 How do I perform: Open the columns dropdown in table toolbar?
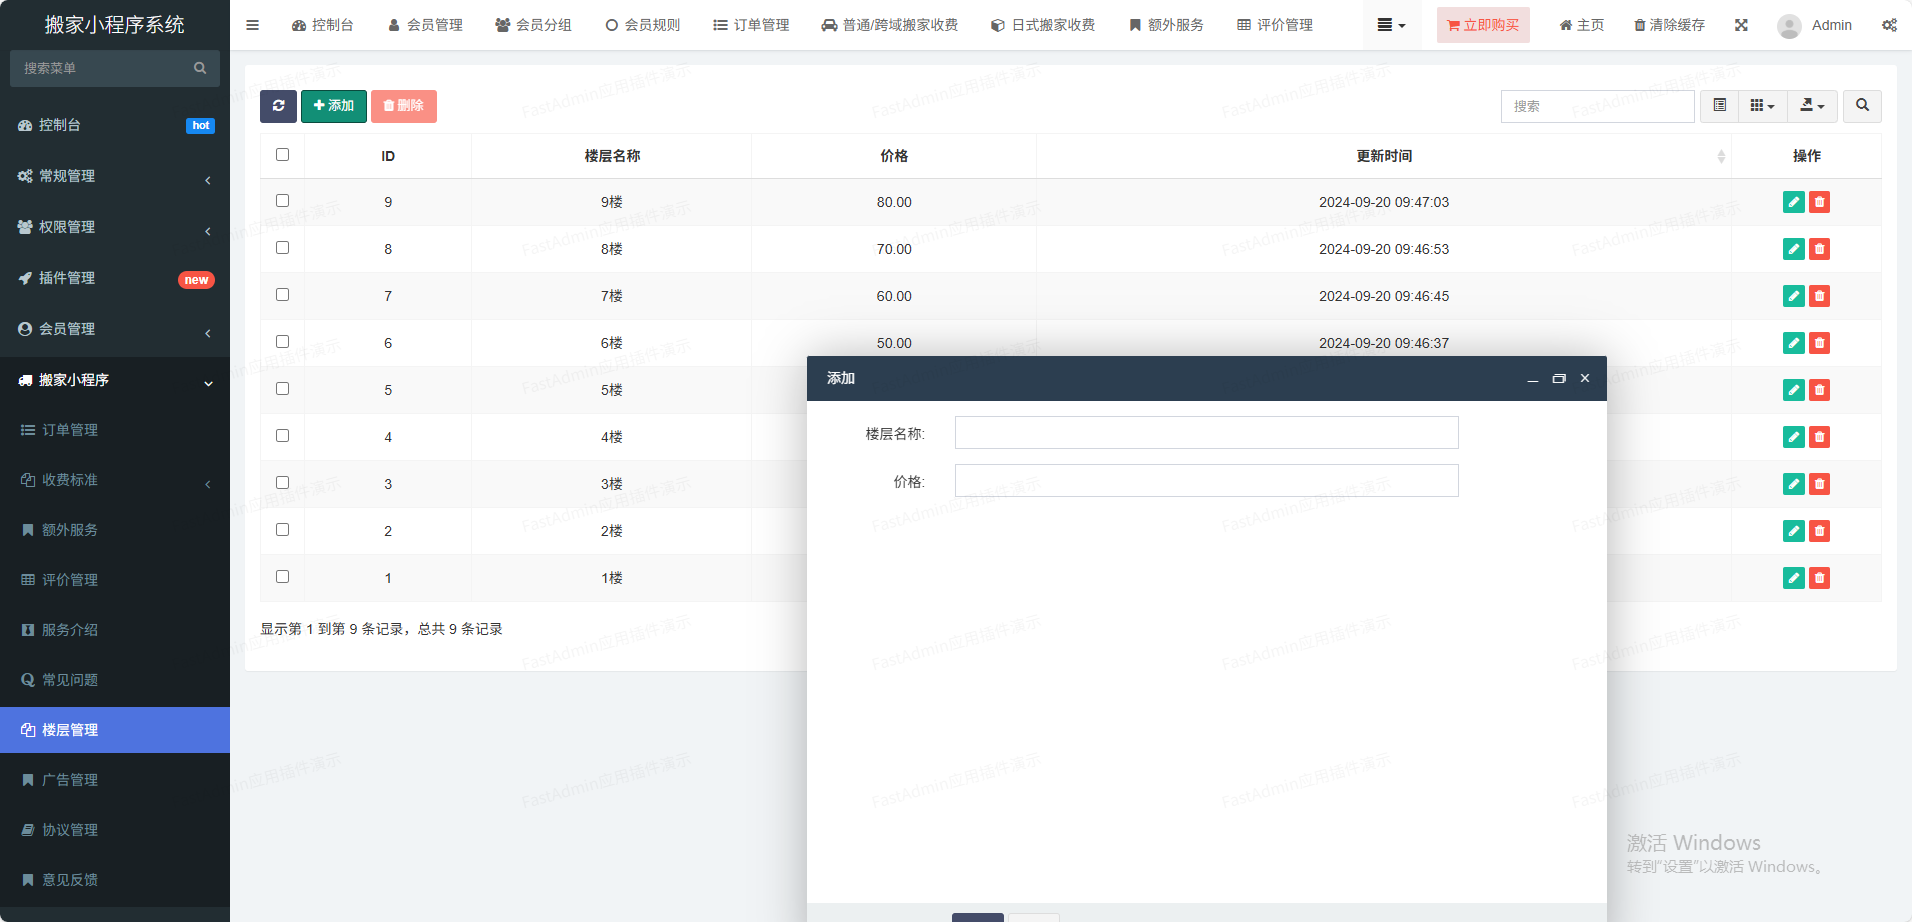click(1762, 106)
